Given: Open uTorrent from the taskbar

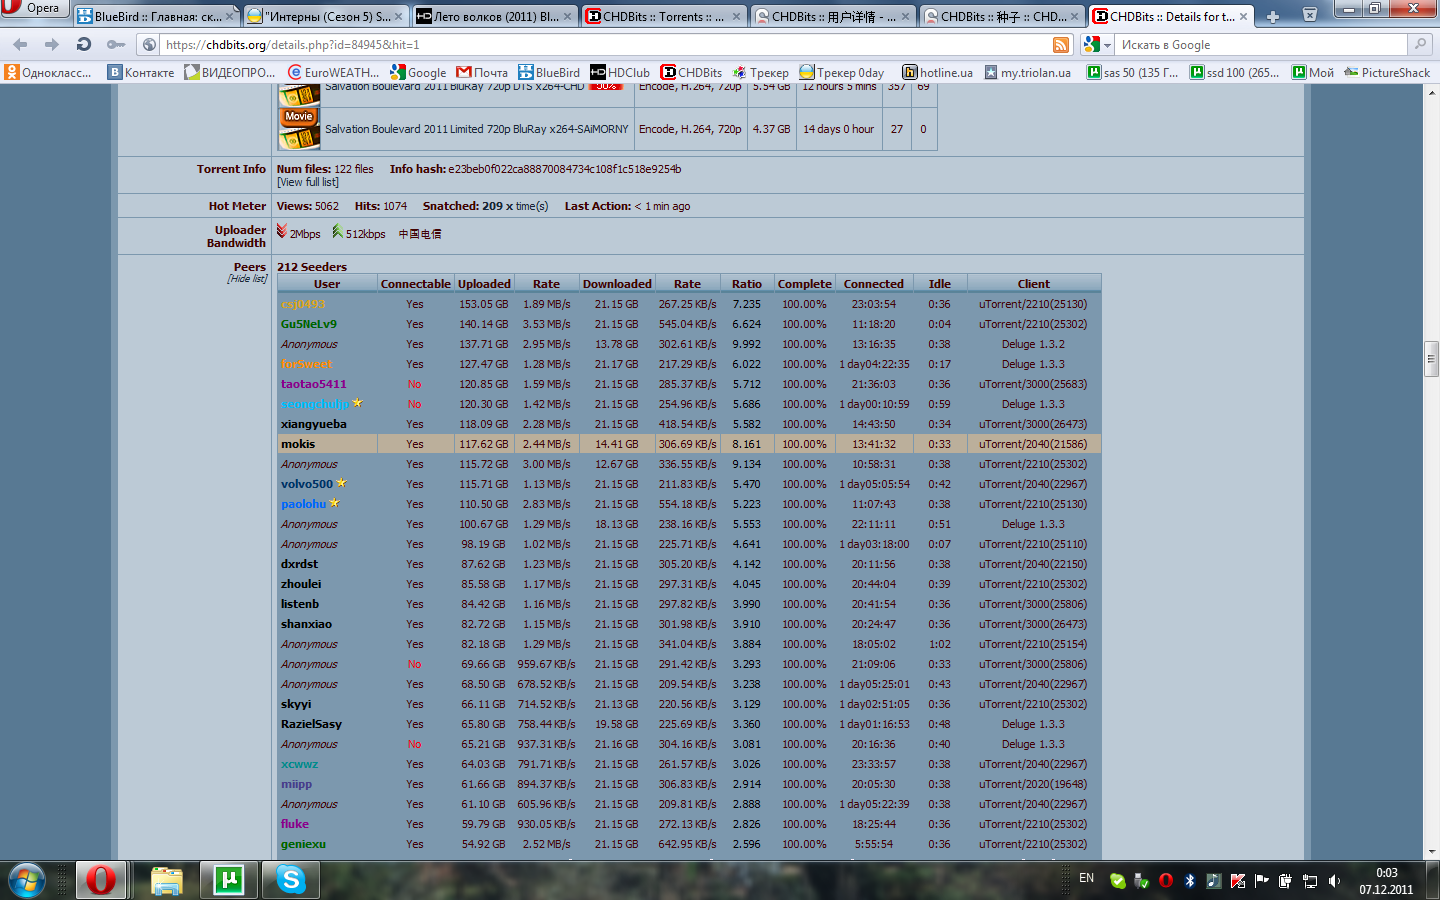Looking at the screenshot, I should click(x=229, y=880).
